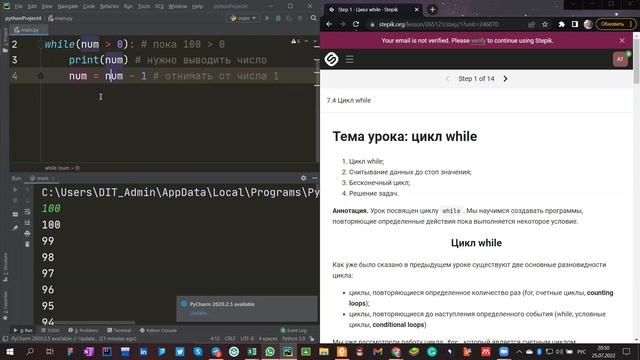
Task: Dismiss the email verification banner
Action: tap(622, 41)
